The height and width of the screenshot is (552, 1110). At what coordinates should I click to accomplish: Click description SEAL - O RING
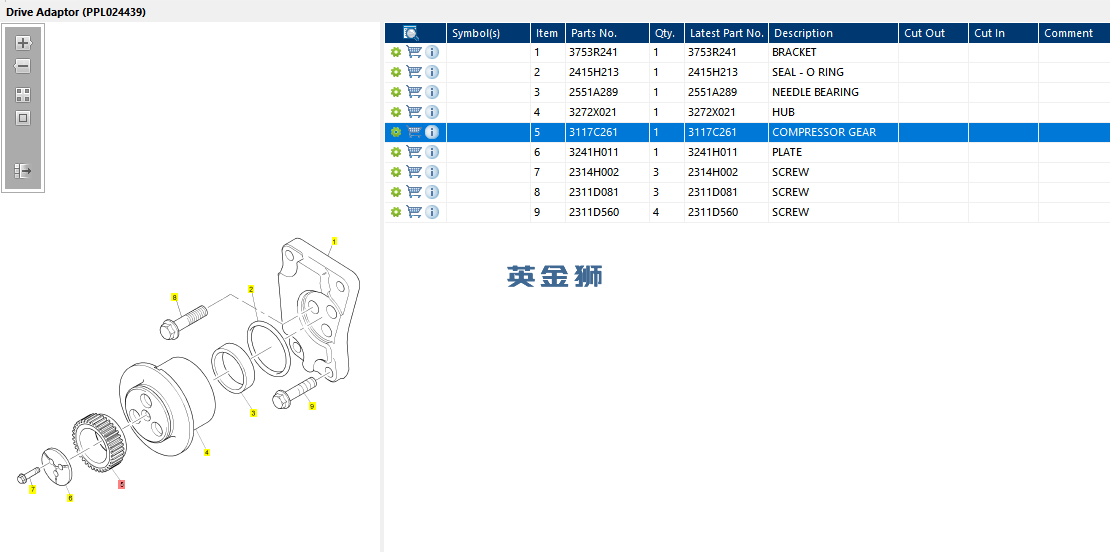point(808,72)
